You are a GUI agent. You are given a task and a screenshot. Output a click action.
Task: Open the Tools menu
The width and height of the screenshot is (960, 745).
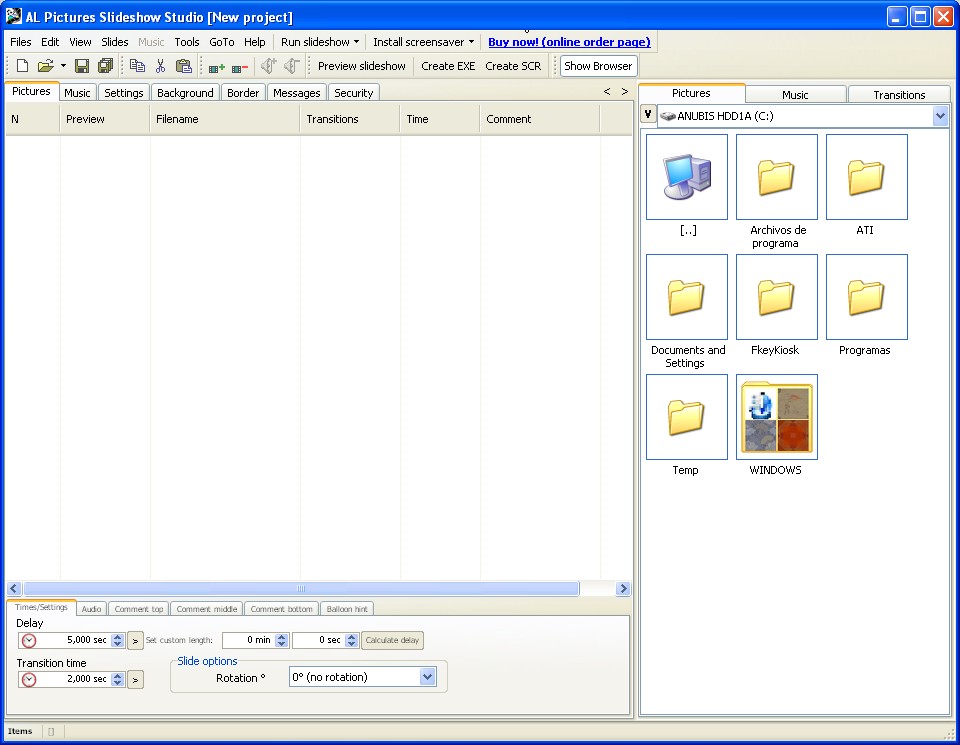[x=187, y=42]
